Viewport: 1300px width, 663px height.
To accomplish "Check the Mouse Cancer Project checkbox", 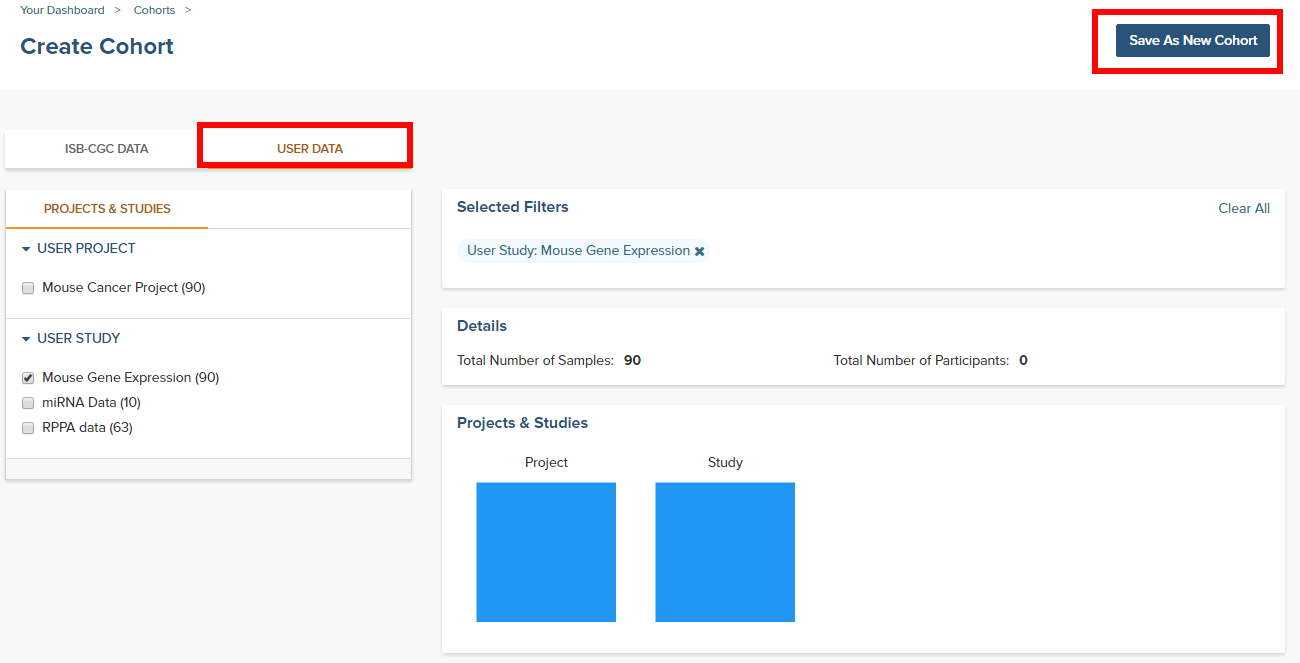I will [28, 288].
